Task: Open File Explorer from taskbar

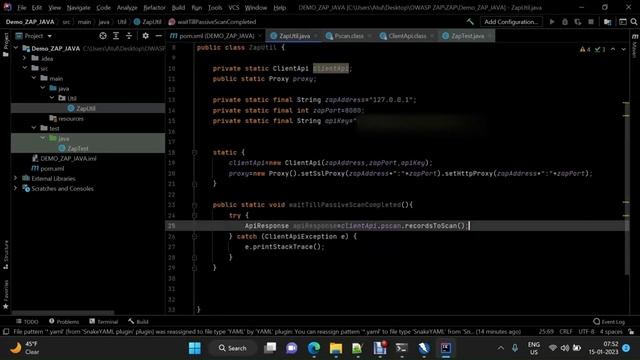Action: point(336,348)
